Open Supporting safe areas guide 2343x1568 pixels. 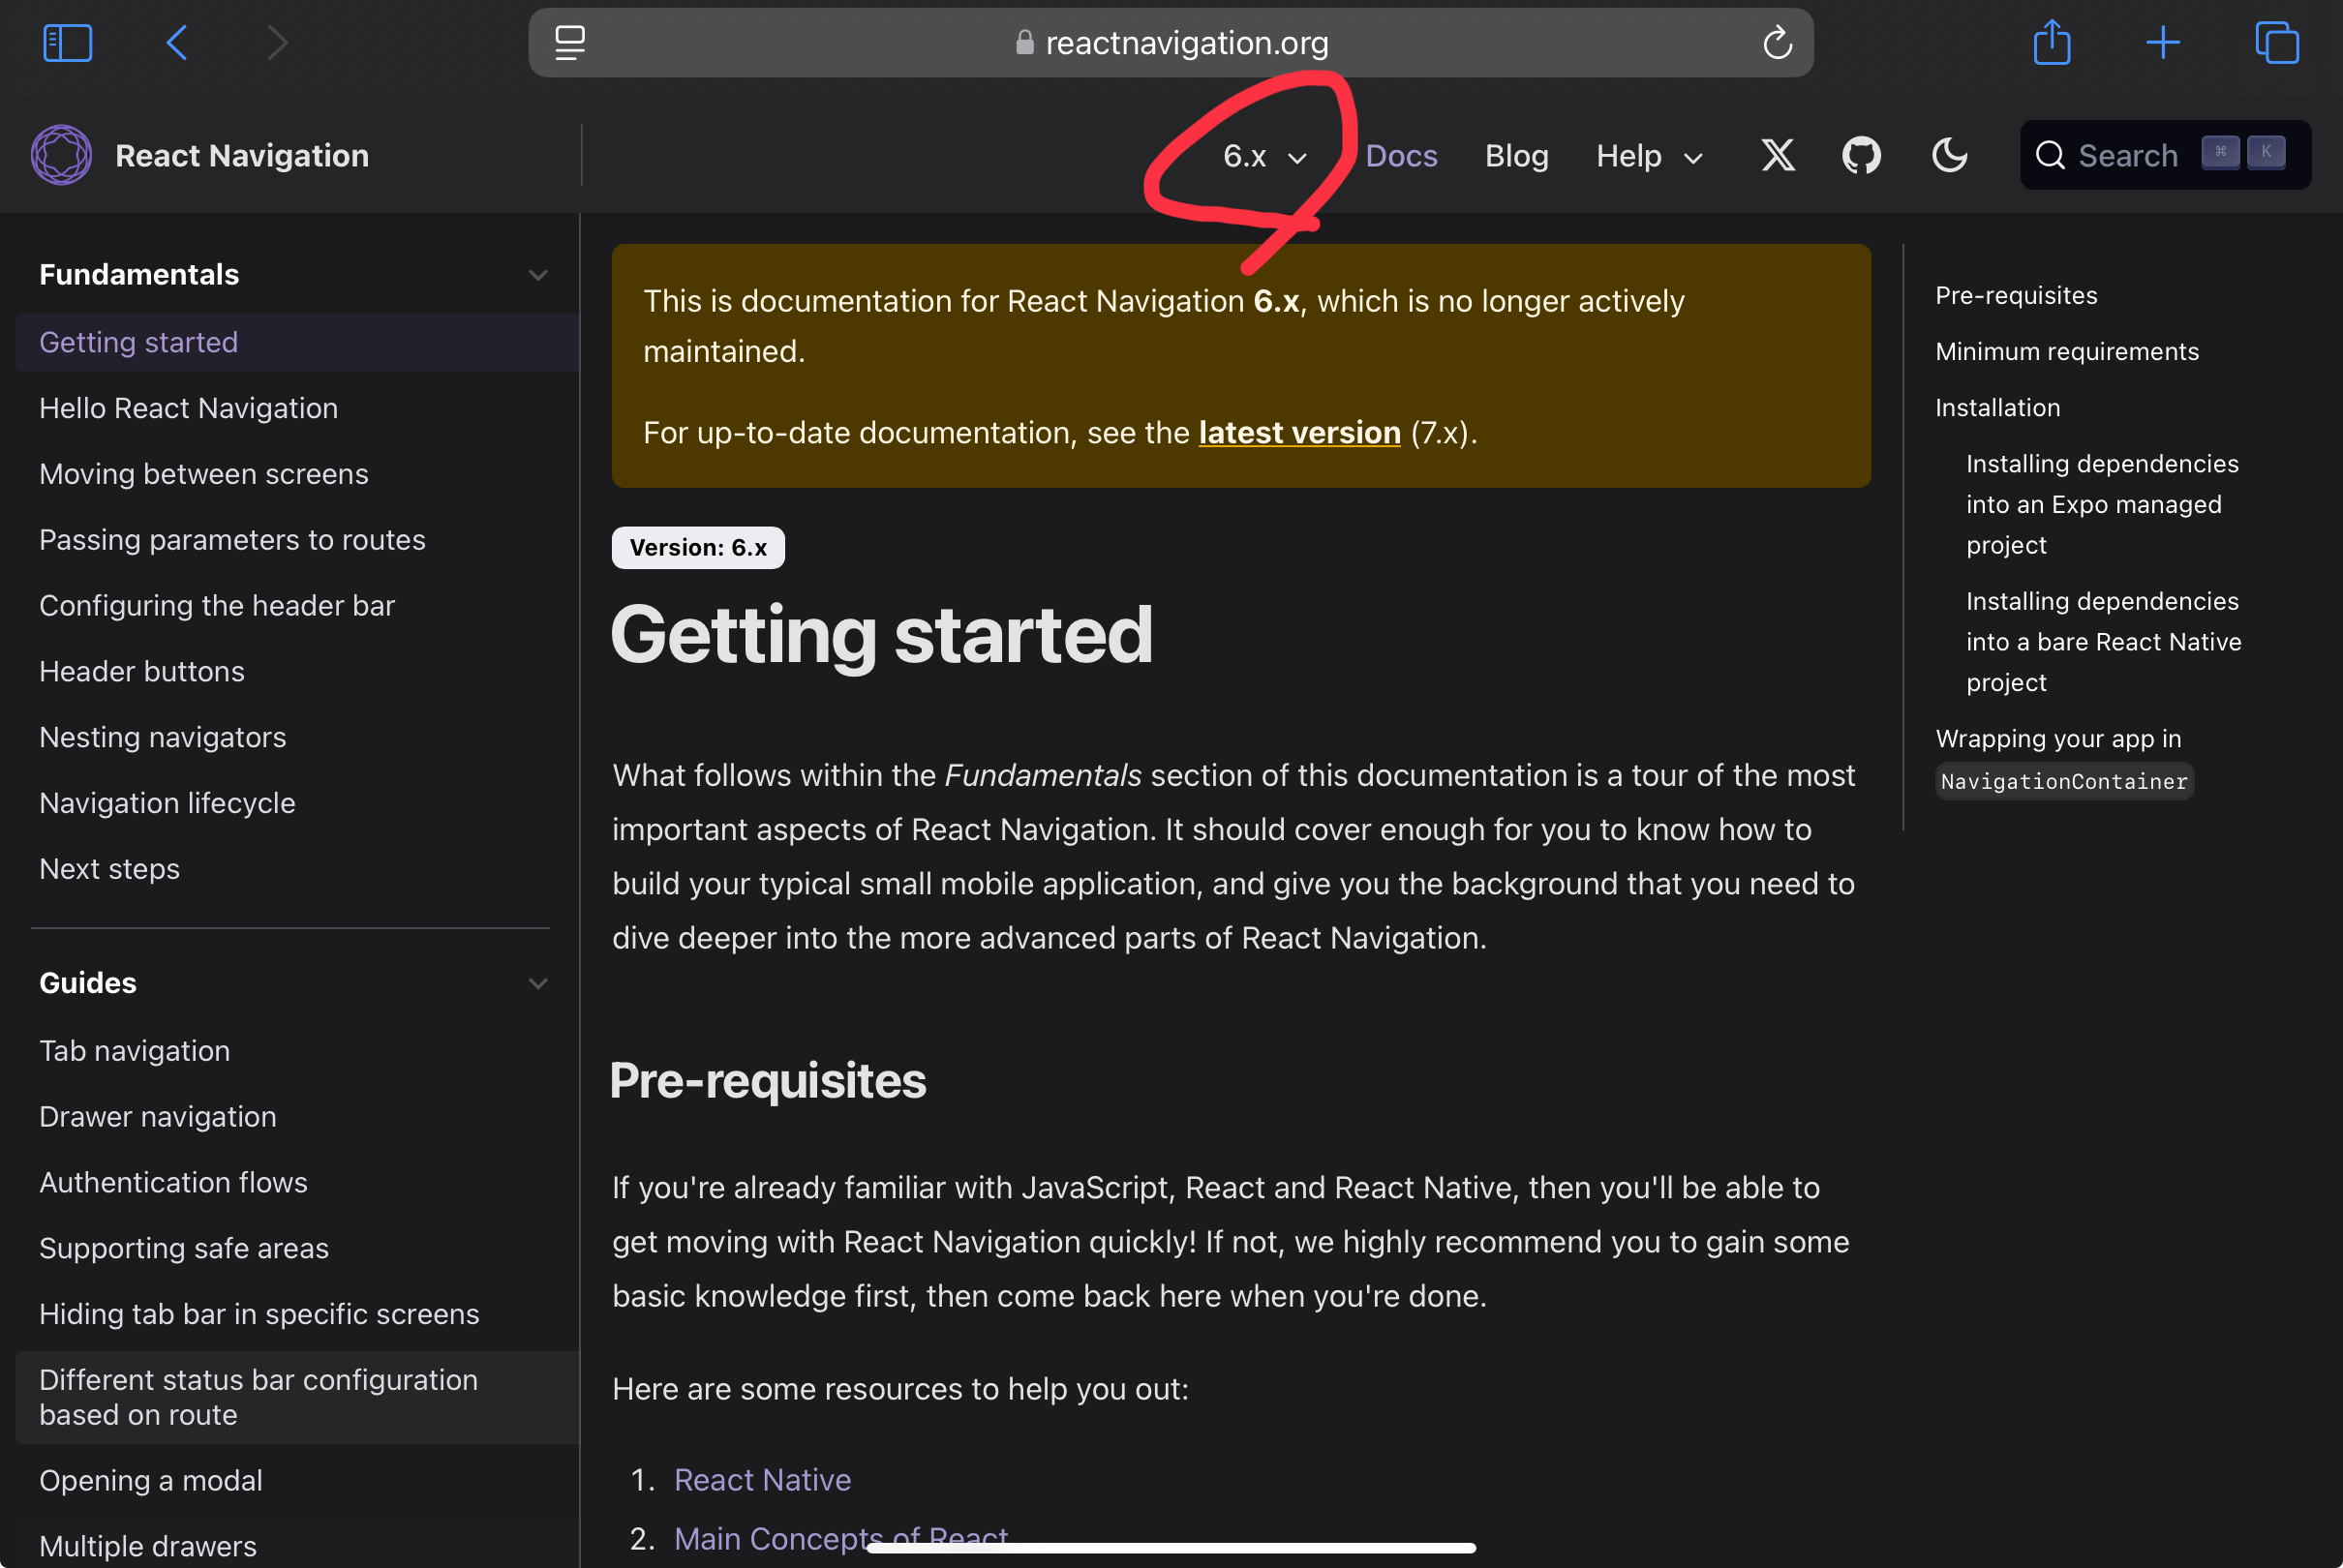(297, 1249)
